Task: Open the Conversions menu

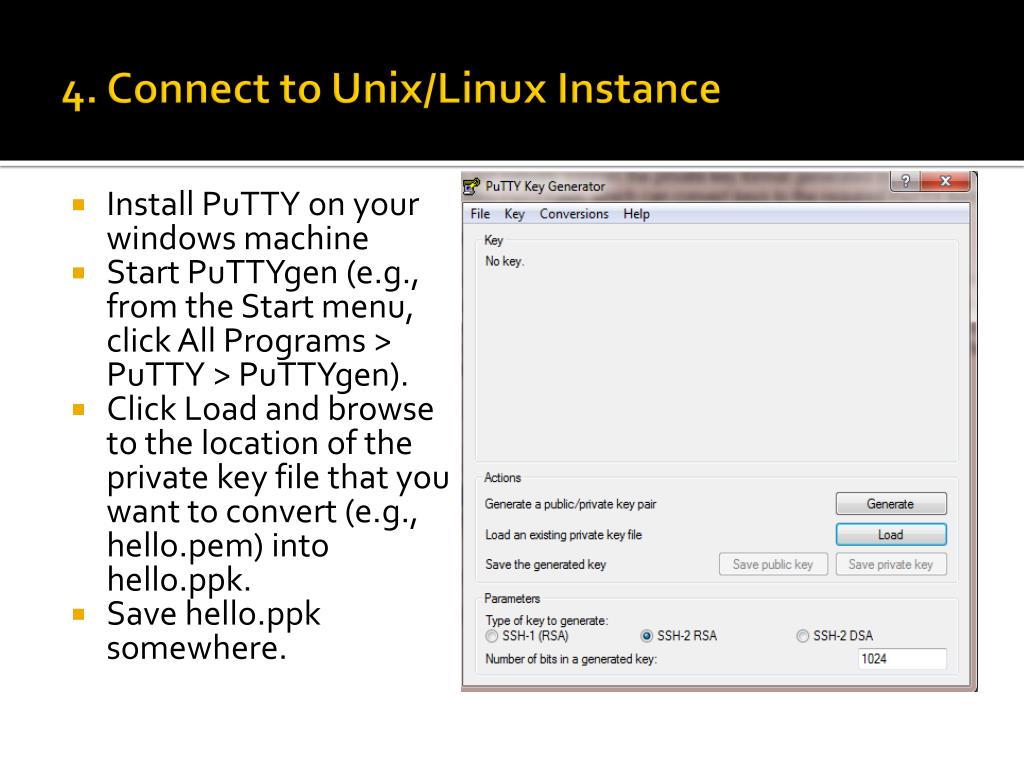Action: click(x=574, y=214)
